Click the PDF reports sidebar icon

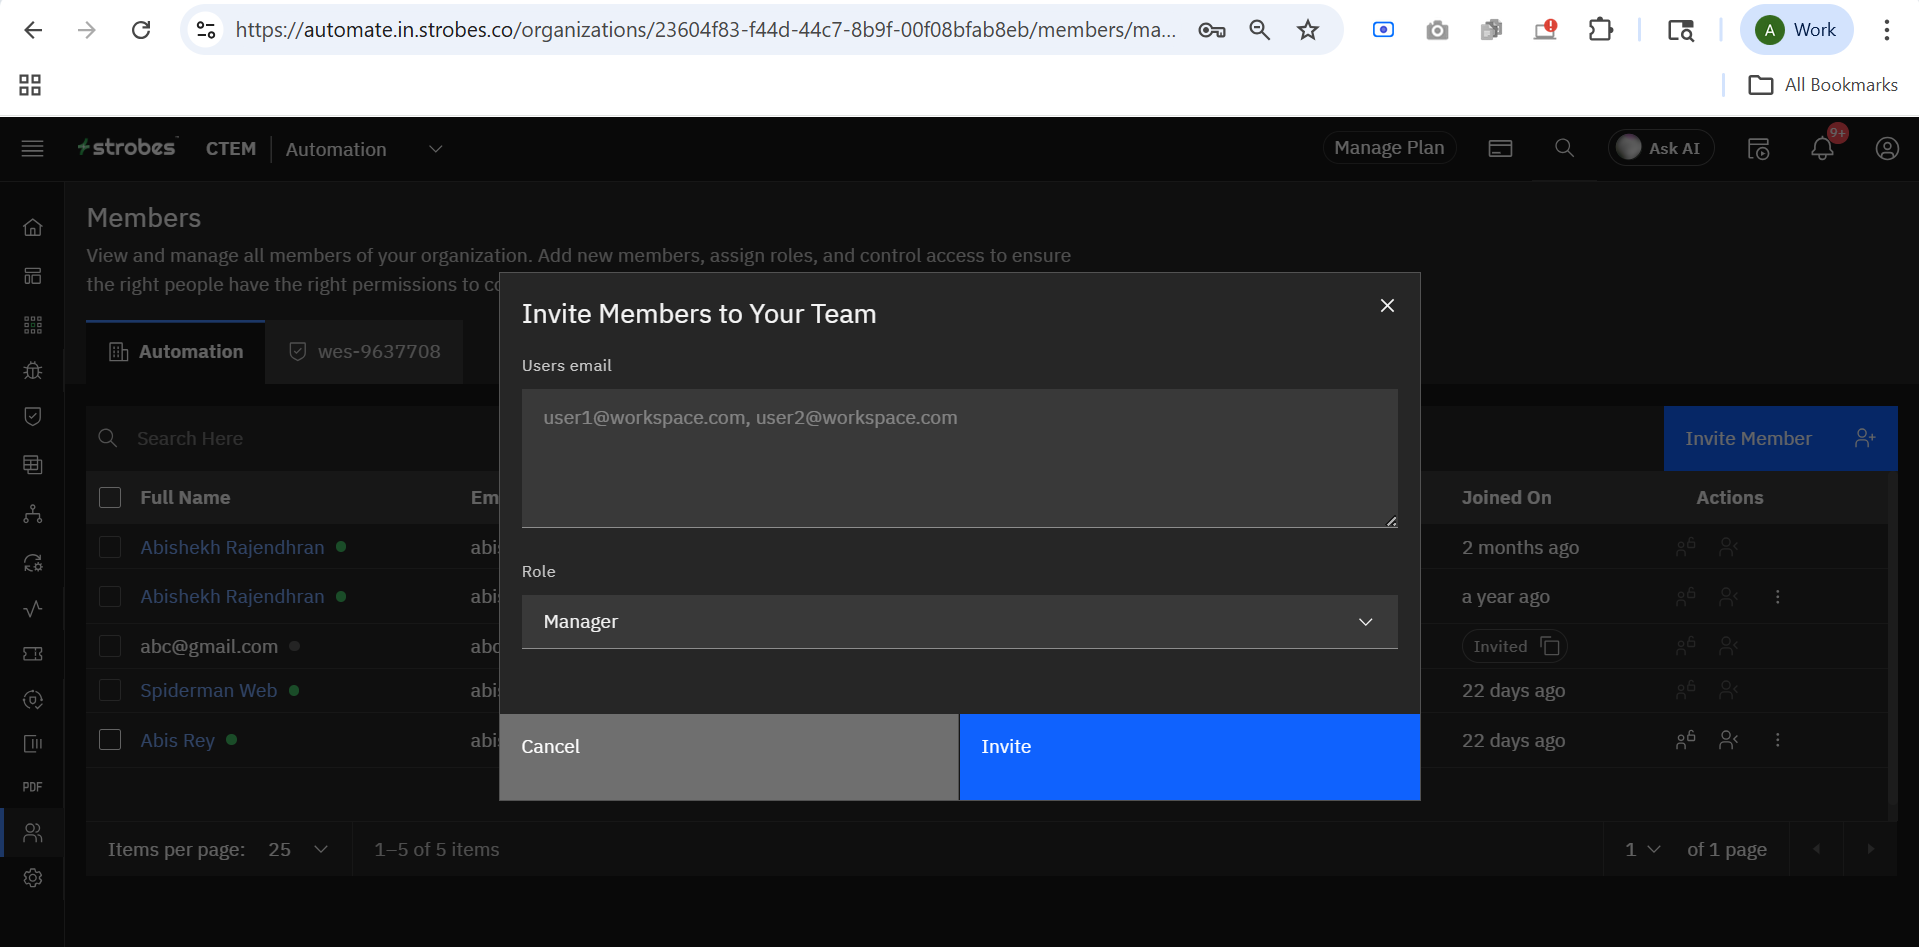[33, 787]
